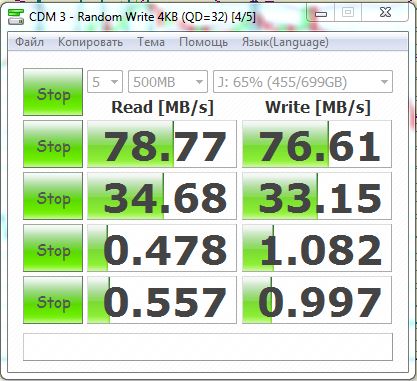Click the 1.082 write result field
This screenshot has width=417, height=381.
point(317,248)
